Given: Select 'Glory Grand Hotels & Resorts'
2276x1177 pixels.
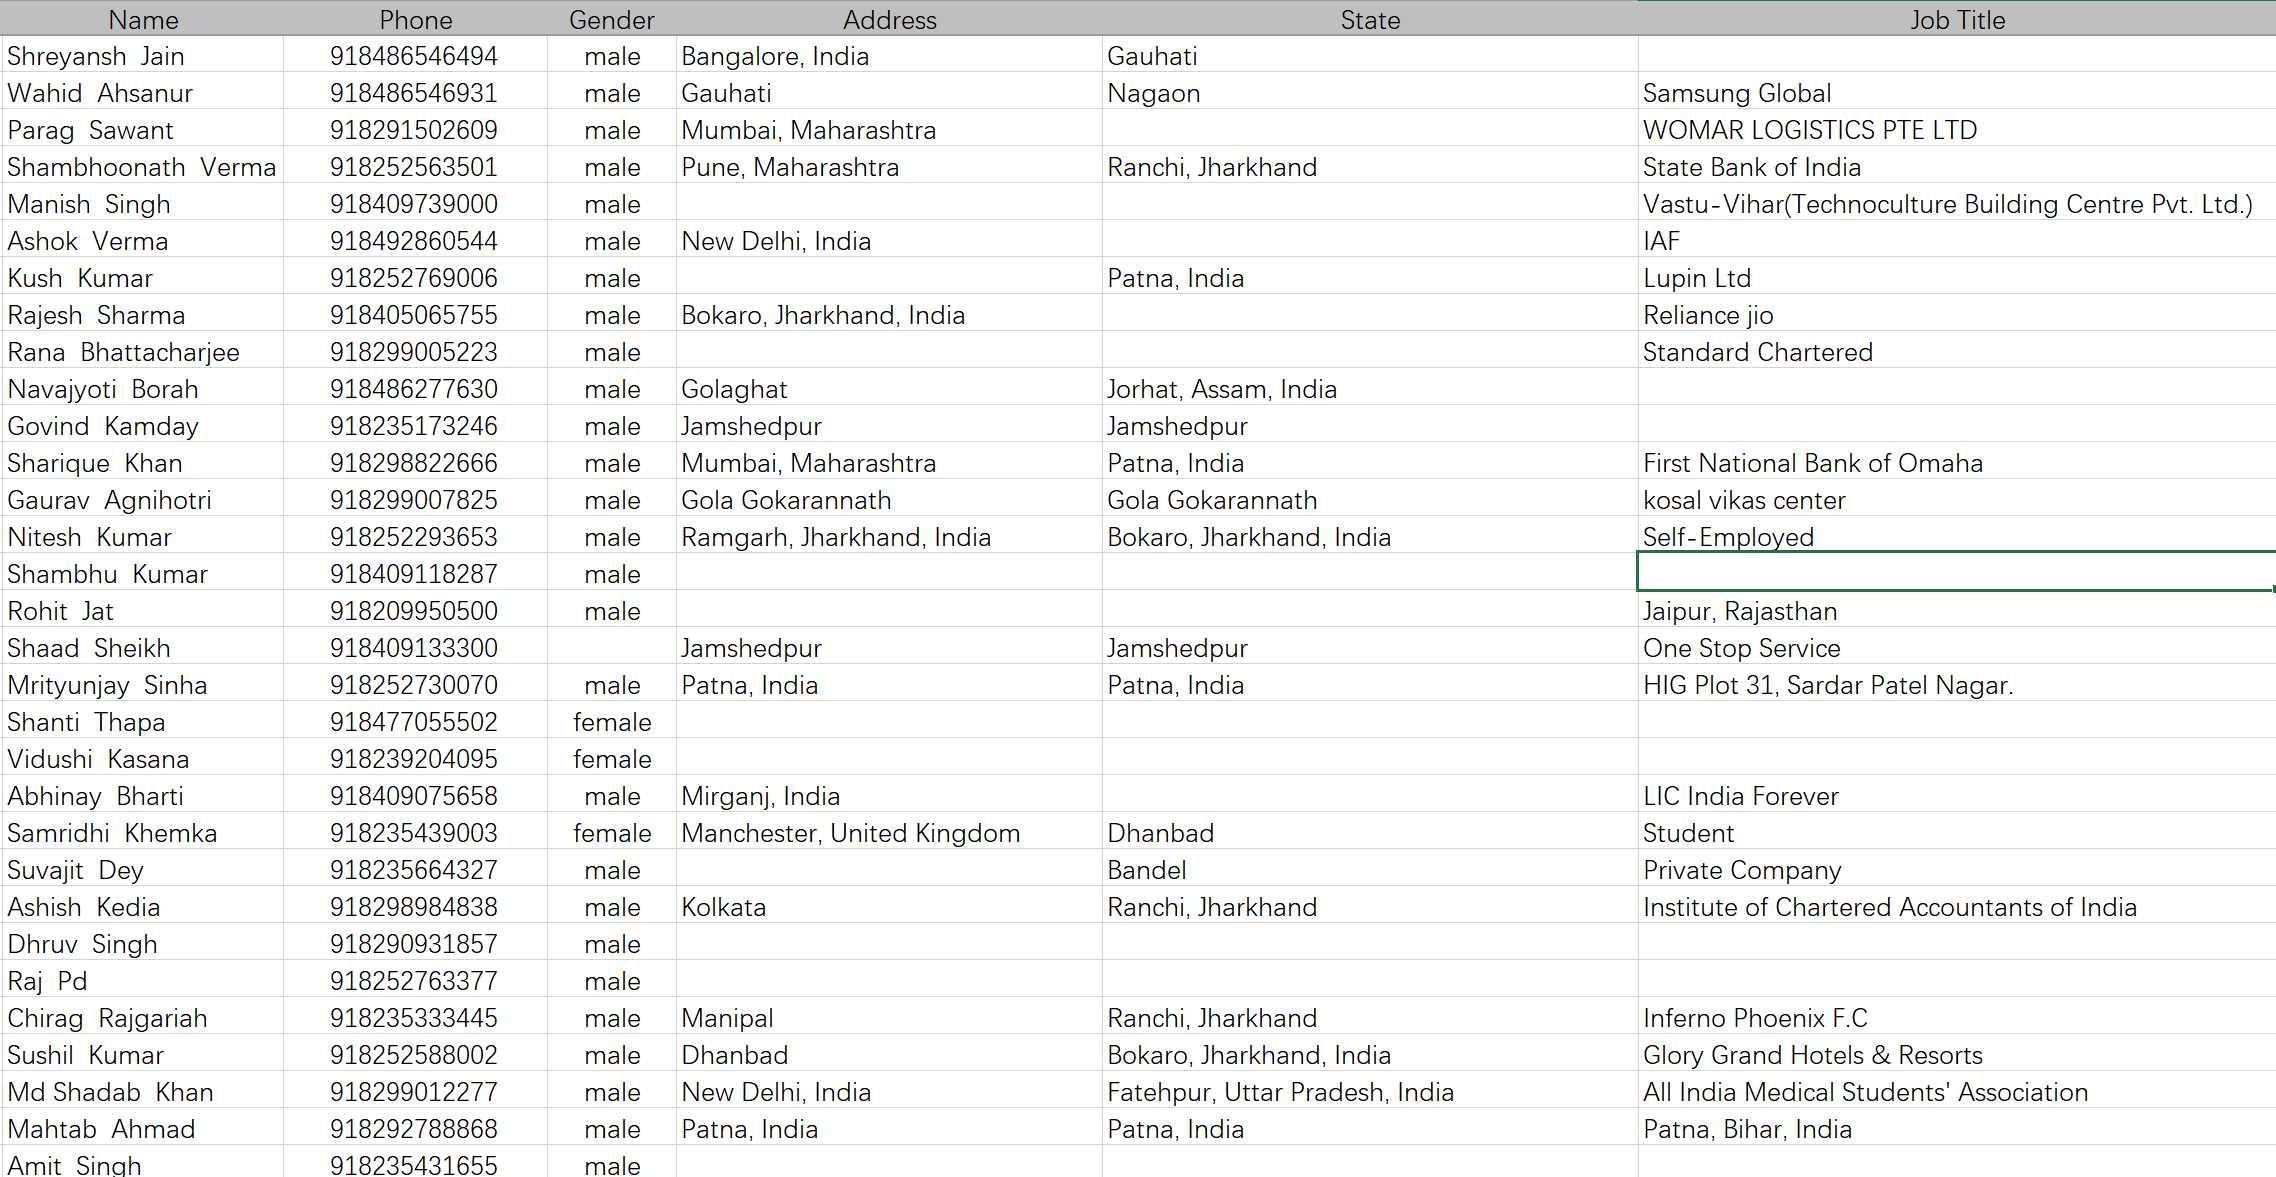Looking at the screenshot, I should 1957,1055.
